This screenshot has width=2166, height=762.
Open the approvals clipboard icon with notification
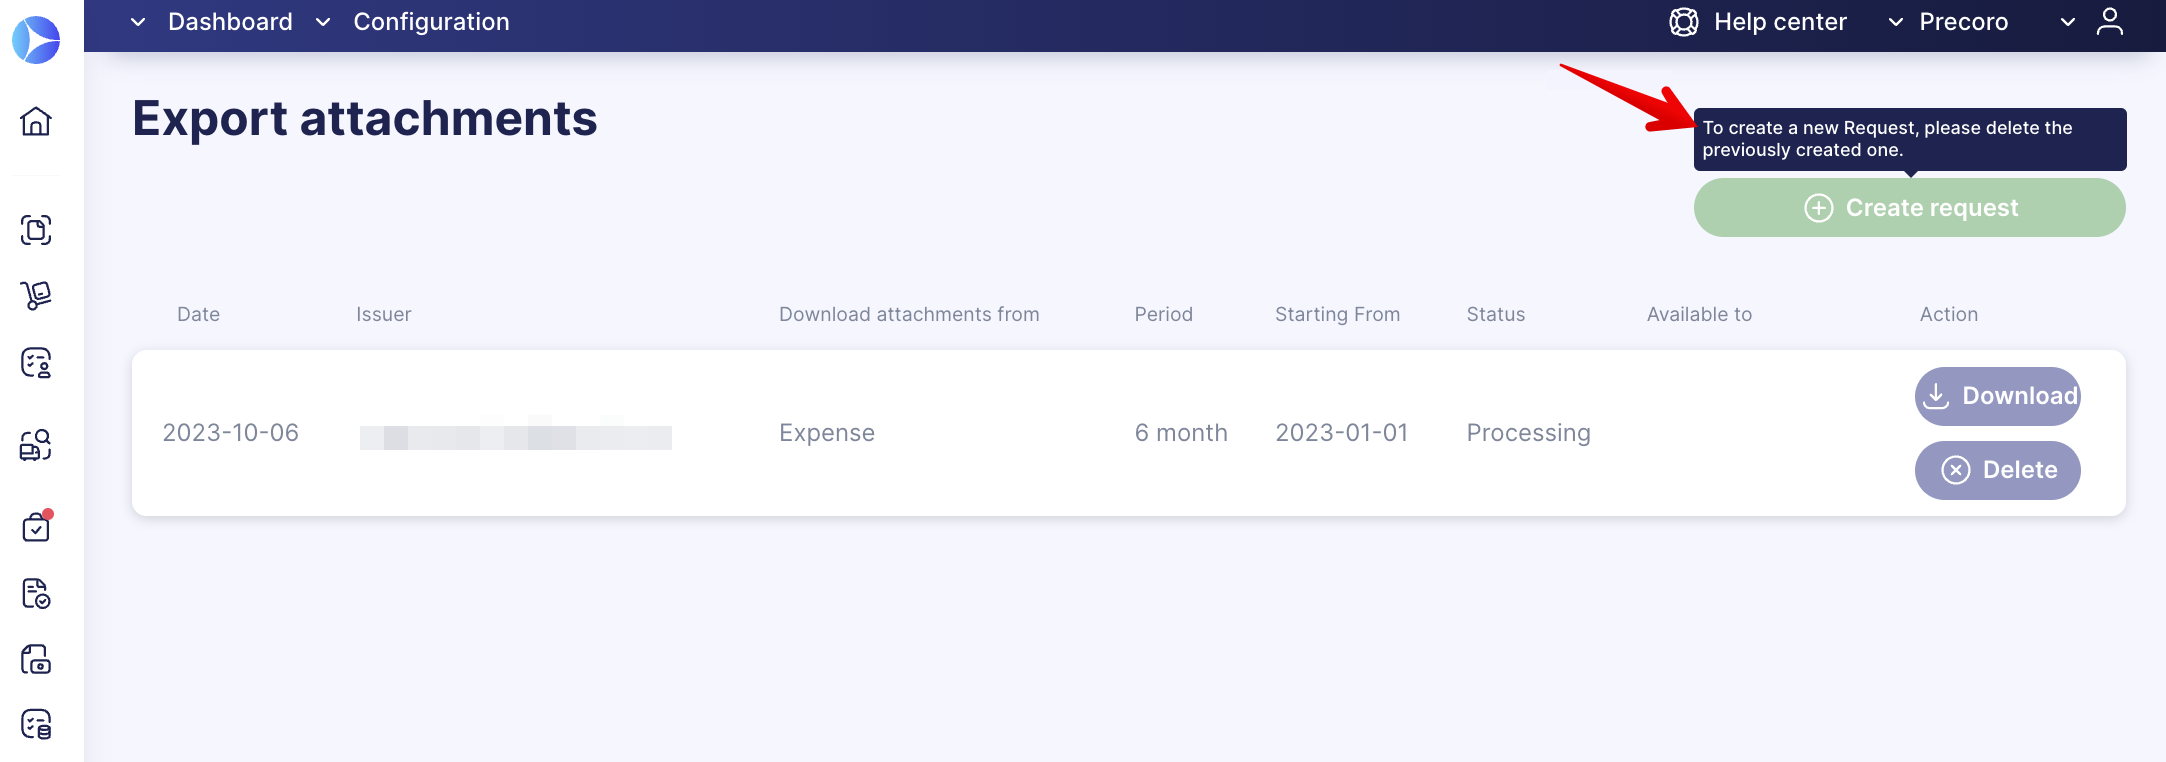(37, 526)
